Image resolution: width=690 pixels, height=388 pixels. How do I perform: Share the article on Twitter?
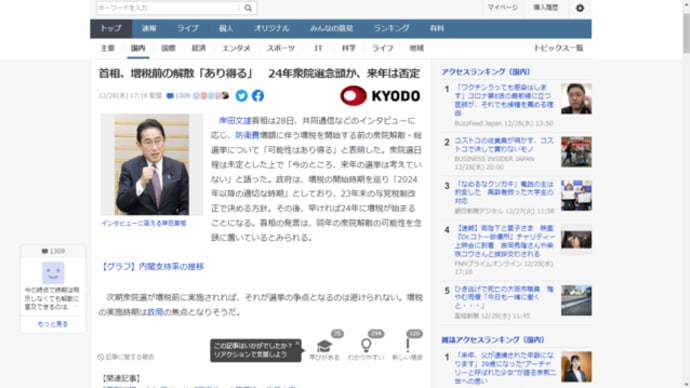tap(242, 95)
